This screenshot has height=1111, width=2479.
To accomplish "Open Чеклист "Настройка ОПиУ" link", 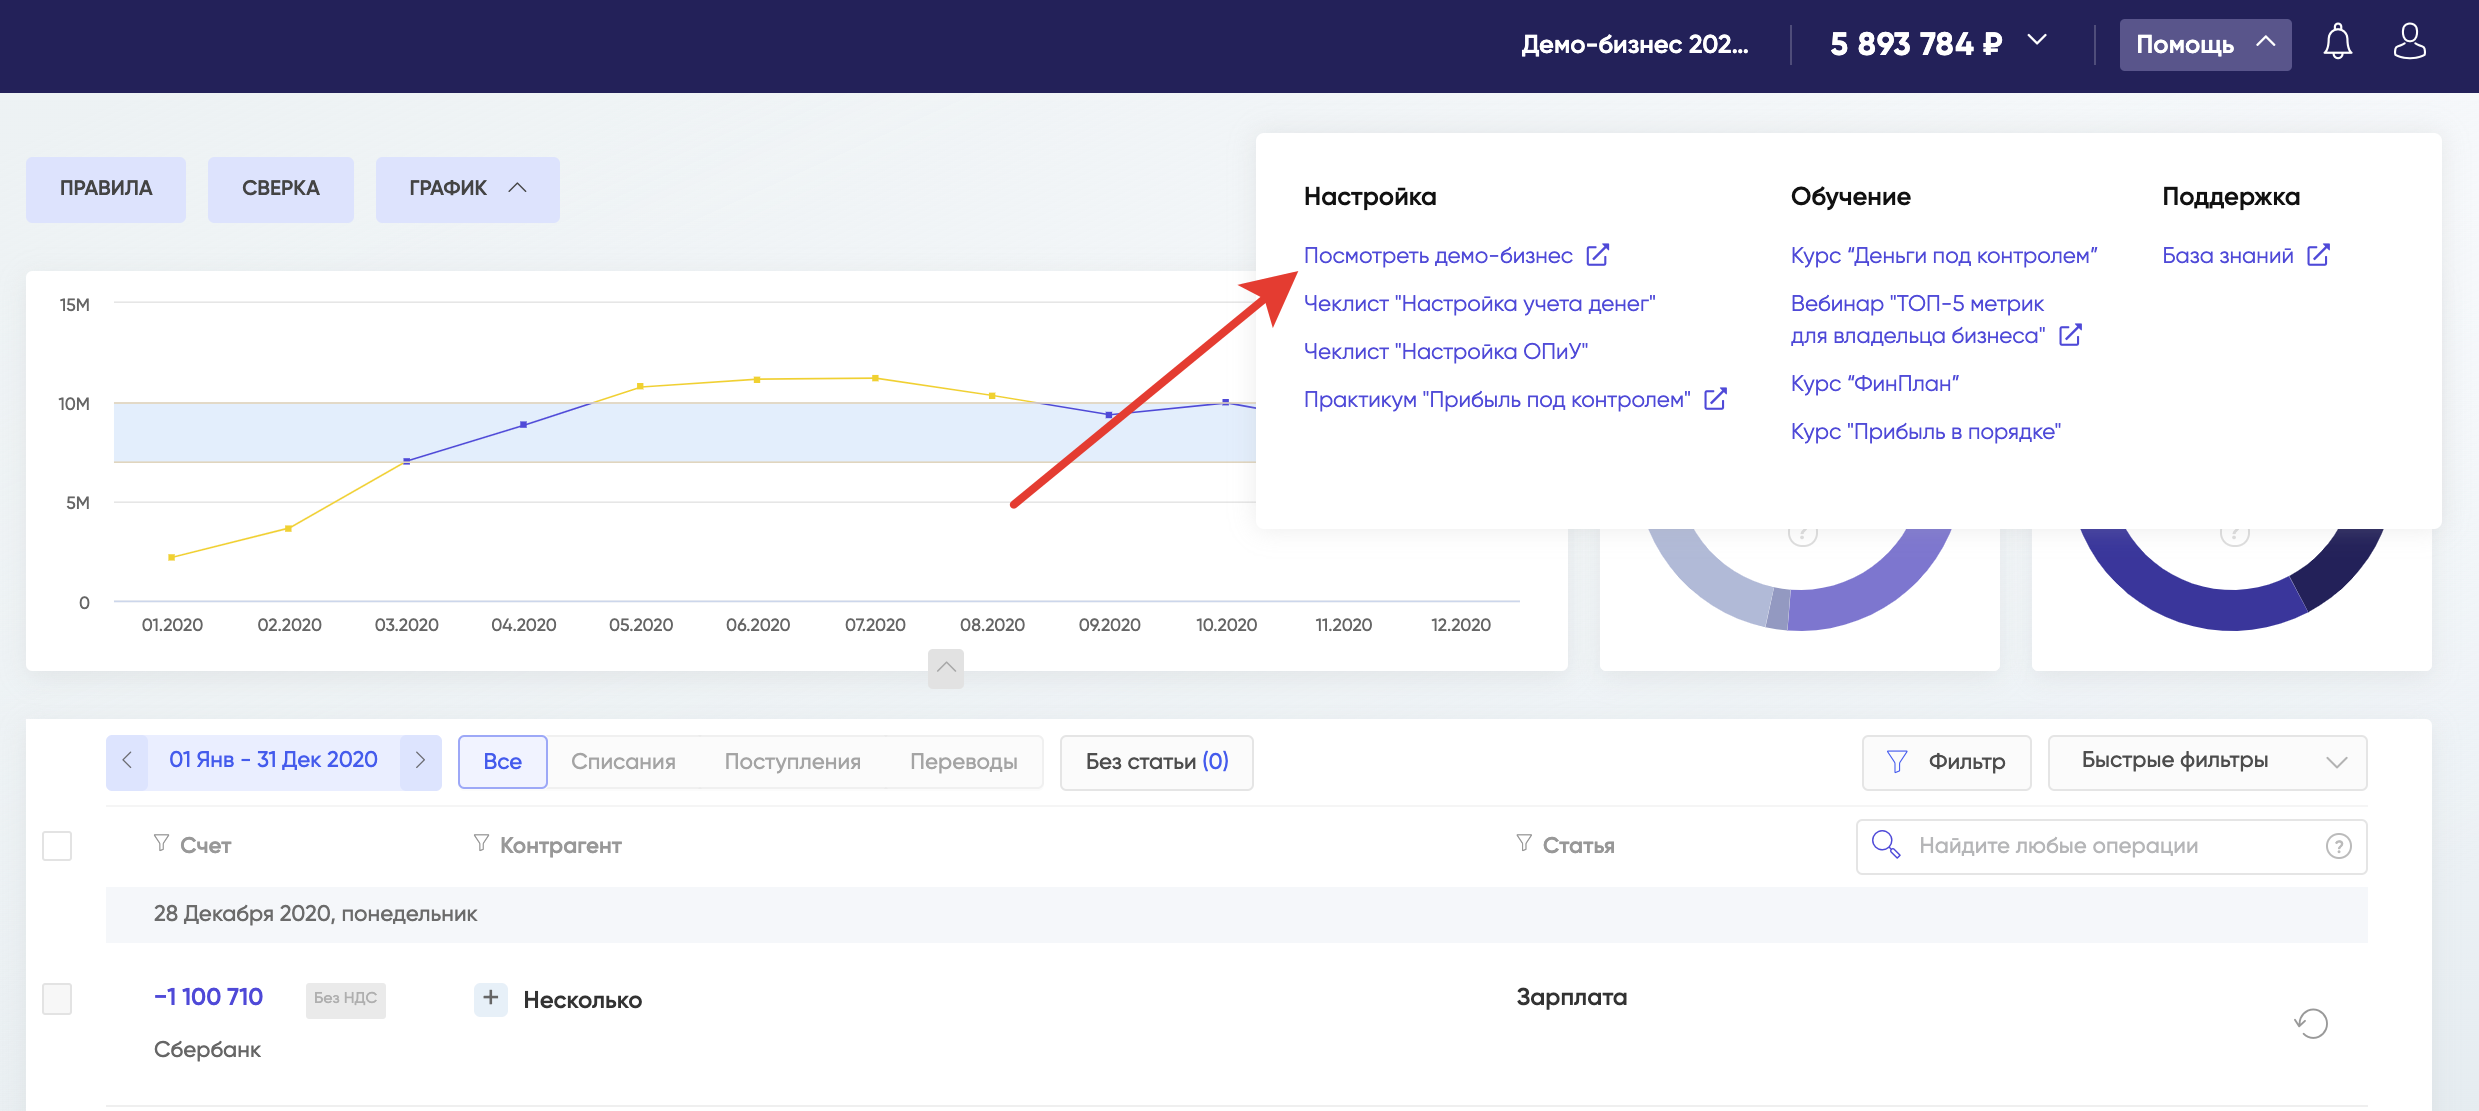I will 1445,352.
